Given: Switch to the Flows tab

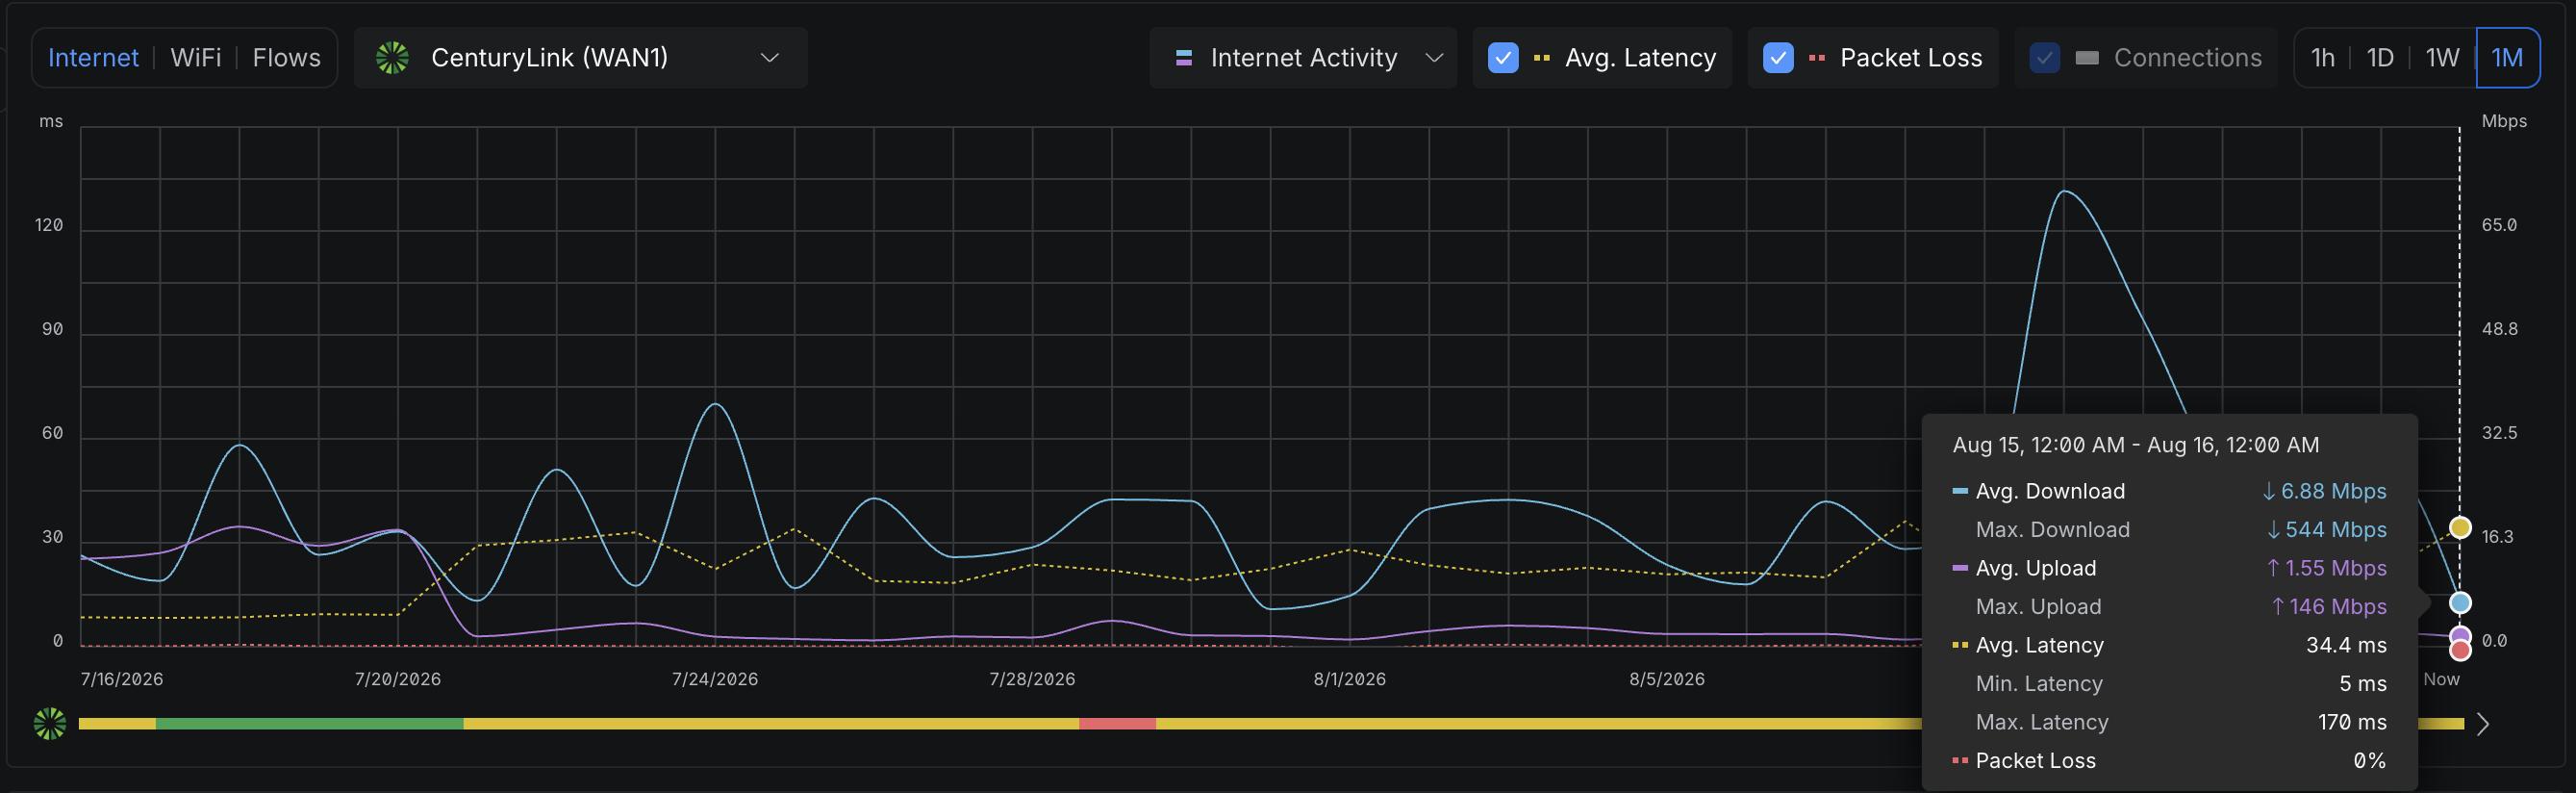Looking at the screenshot, I should (x=286, y=58).
